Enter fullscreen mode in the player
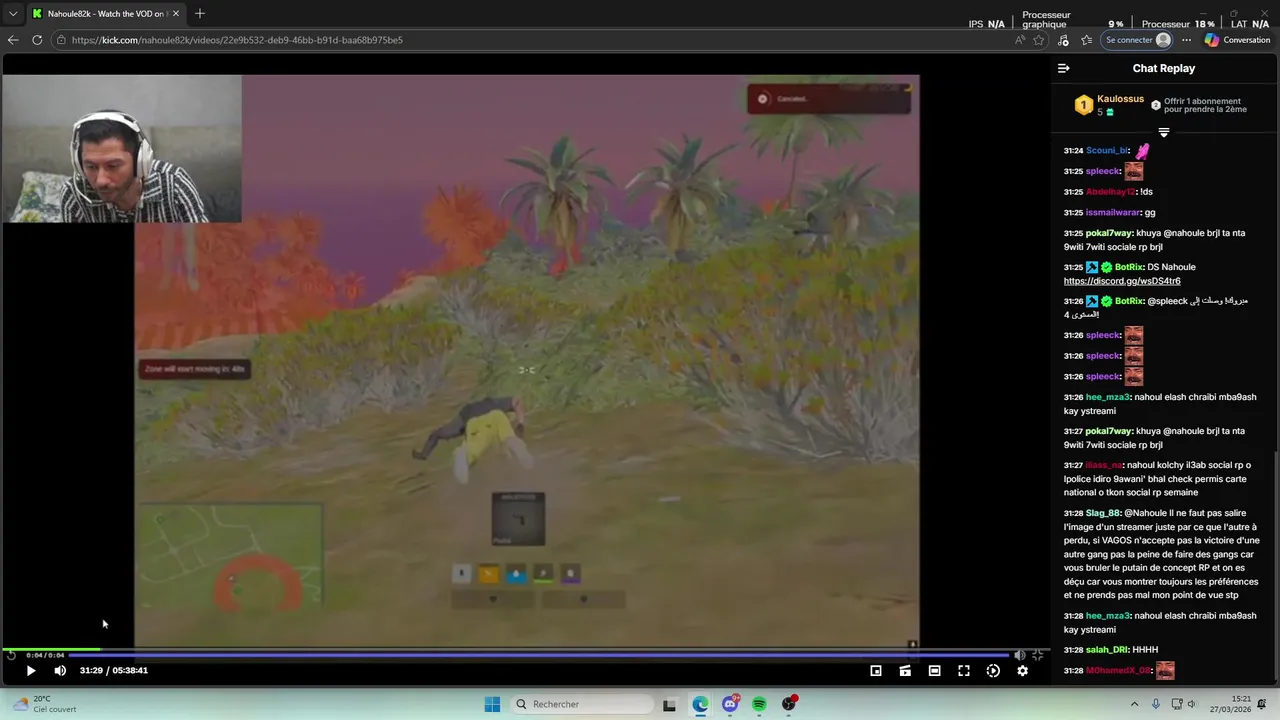This screenshot has width=1280, height=720. 964,671
